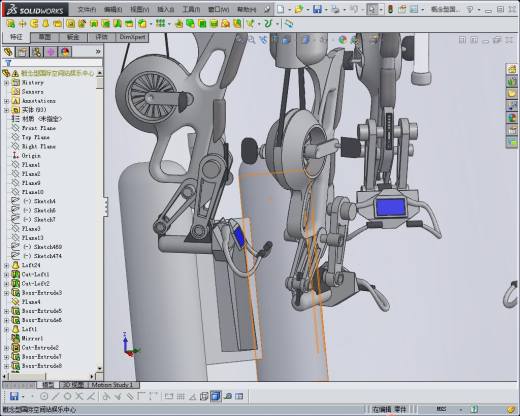Click the Select cursor tool icon
Screen dimensions: 520x416
[x=372, y=10]
